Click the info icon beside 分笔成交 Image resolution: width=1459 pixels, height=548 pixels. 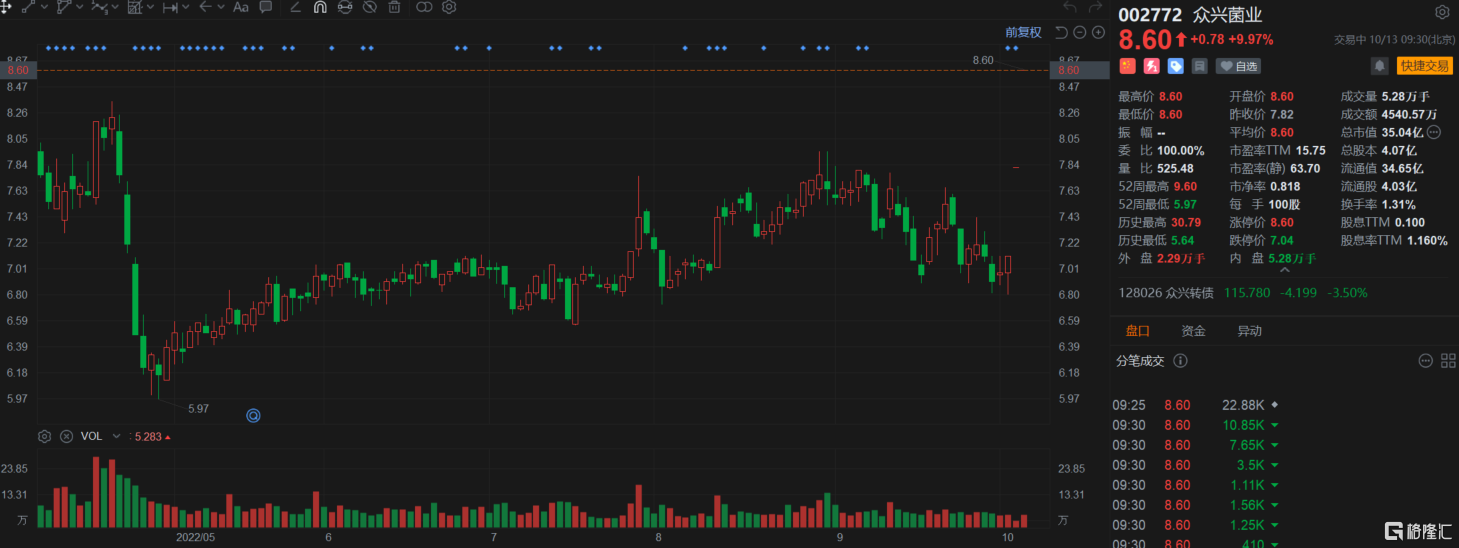(x=1180, y=361)
